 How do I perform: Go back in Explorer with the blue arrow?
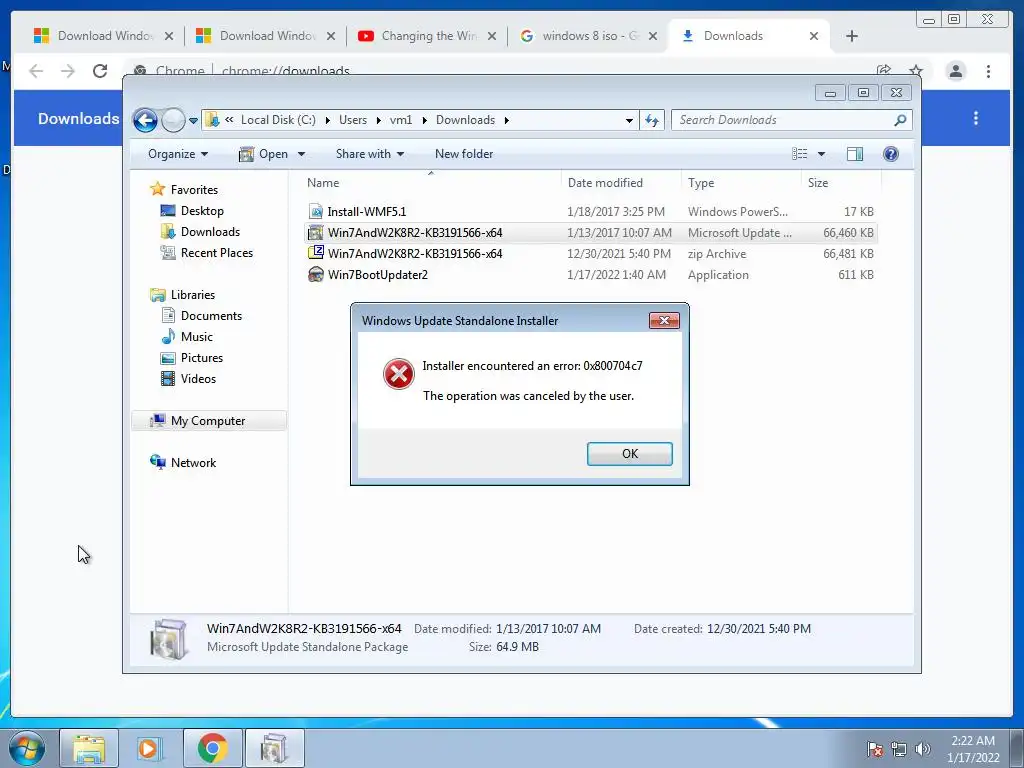click(x=145, y=120)
